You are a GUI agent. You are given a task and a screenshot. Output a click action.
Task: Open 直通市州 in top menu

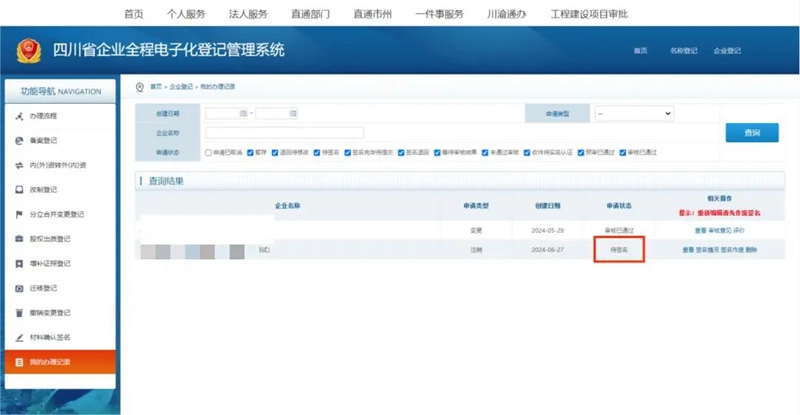[x=373, y=14]
